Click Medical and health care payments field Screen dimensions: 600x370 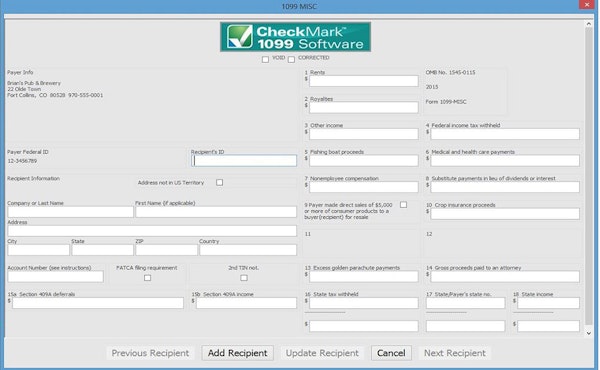pos(505,160)
